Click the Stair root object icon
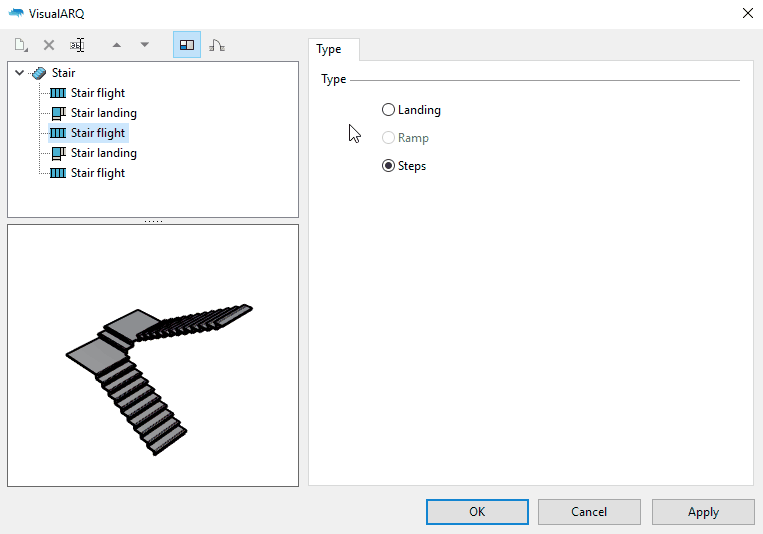Screen dimensions: 763x534 pyautogui.click(x=39, y=73)
